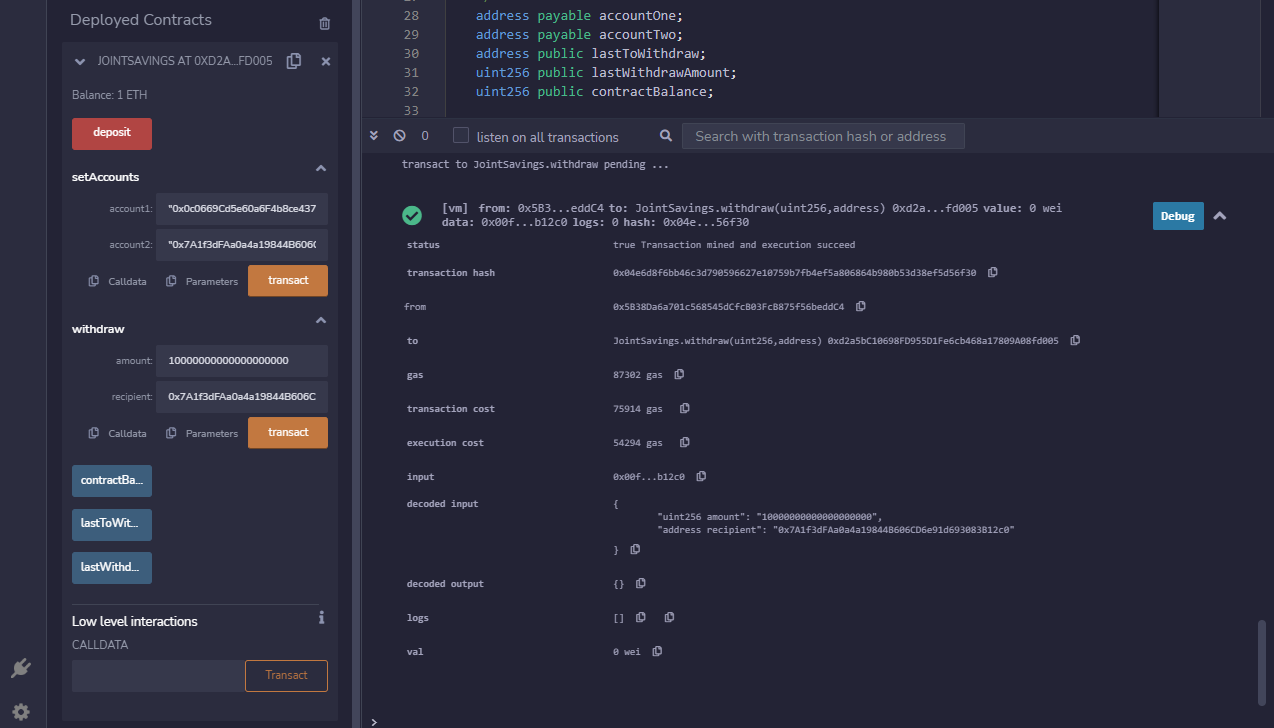Focus the setAccounts account1 input field
This screenshot has width=1274, height=728.
coord(242,209)
